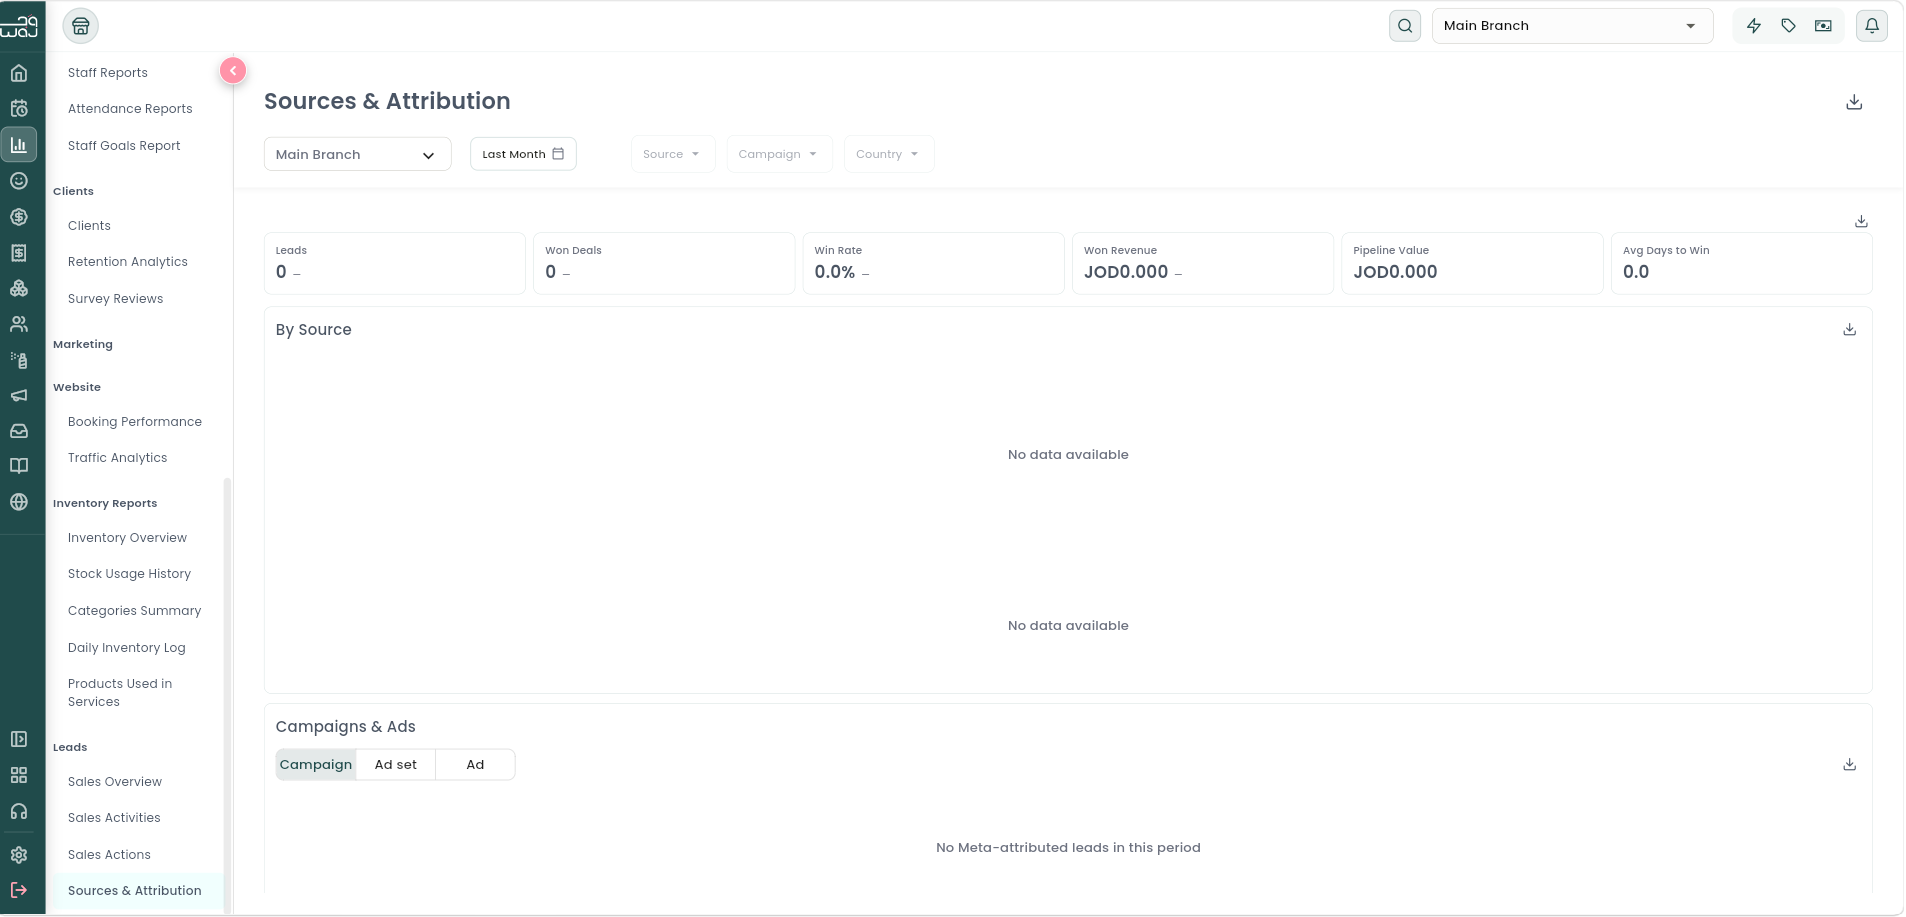Open the Clients report link

89,226
